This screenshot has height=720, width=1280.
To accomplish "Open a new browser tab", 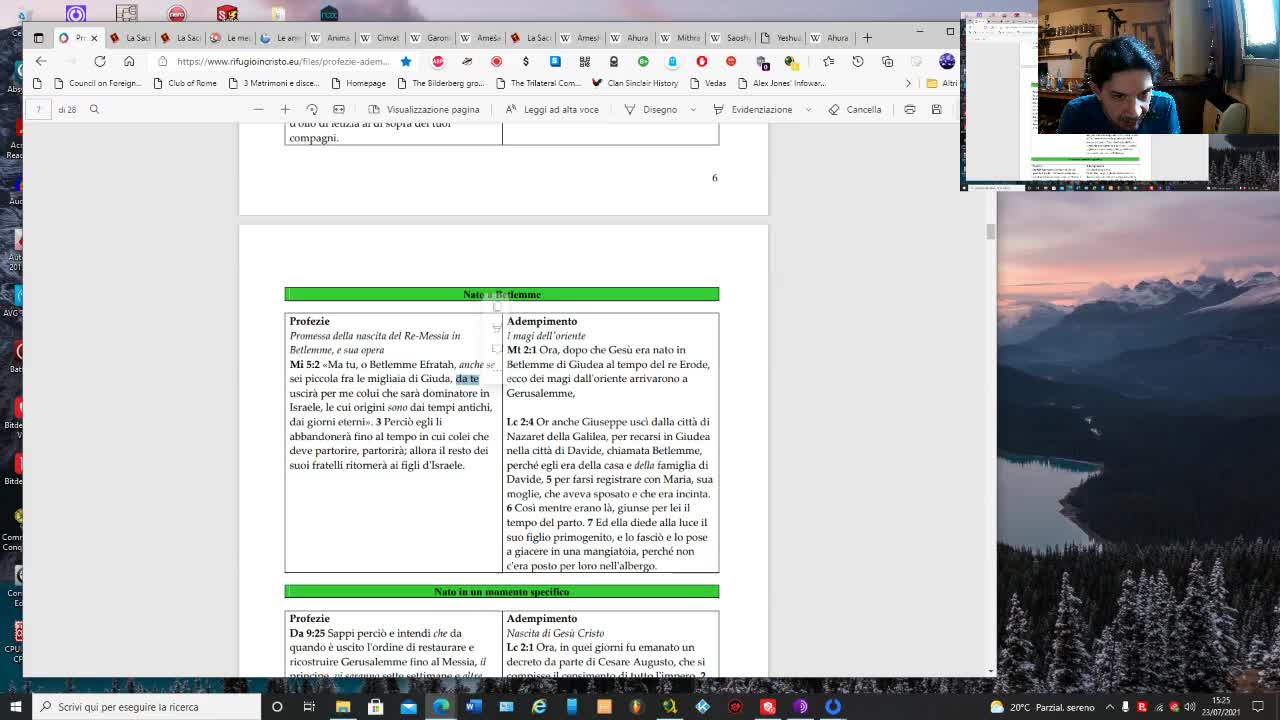I will (x=867, y=38).
